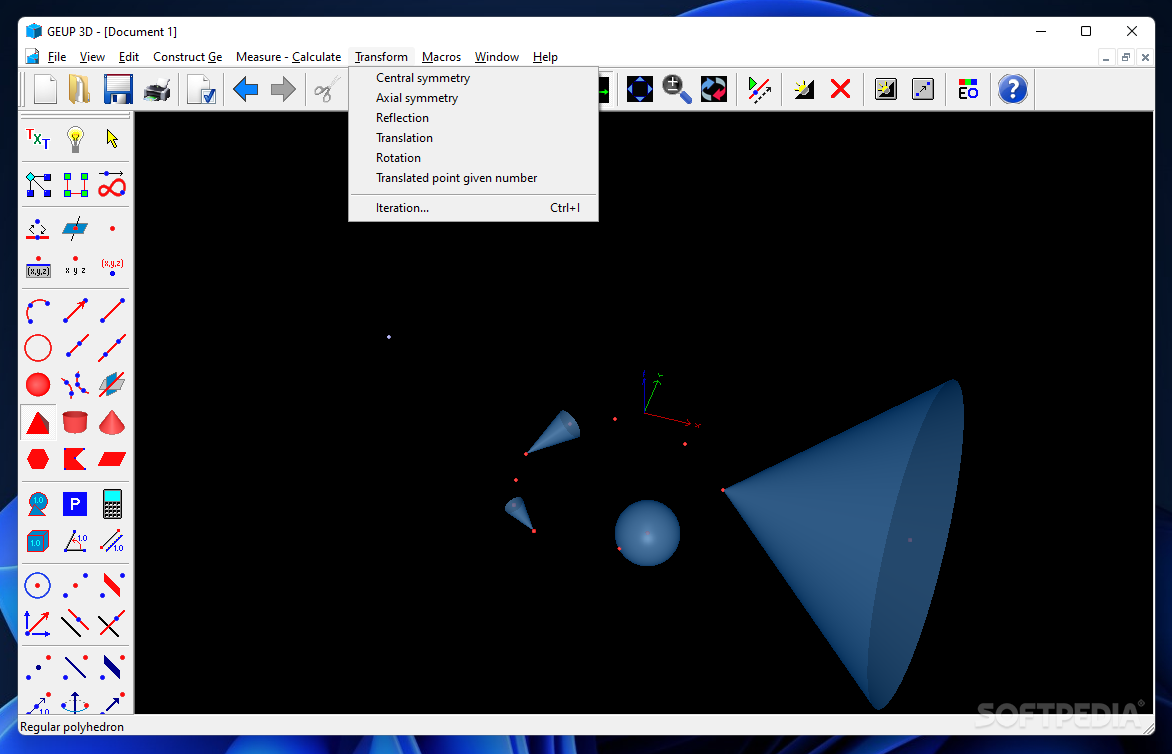Open the File menu
Image resolution: width=1172 pixels, height=754 pixels.
click(x=56, y=57)
